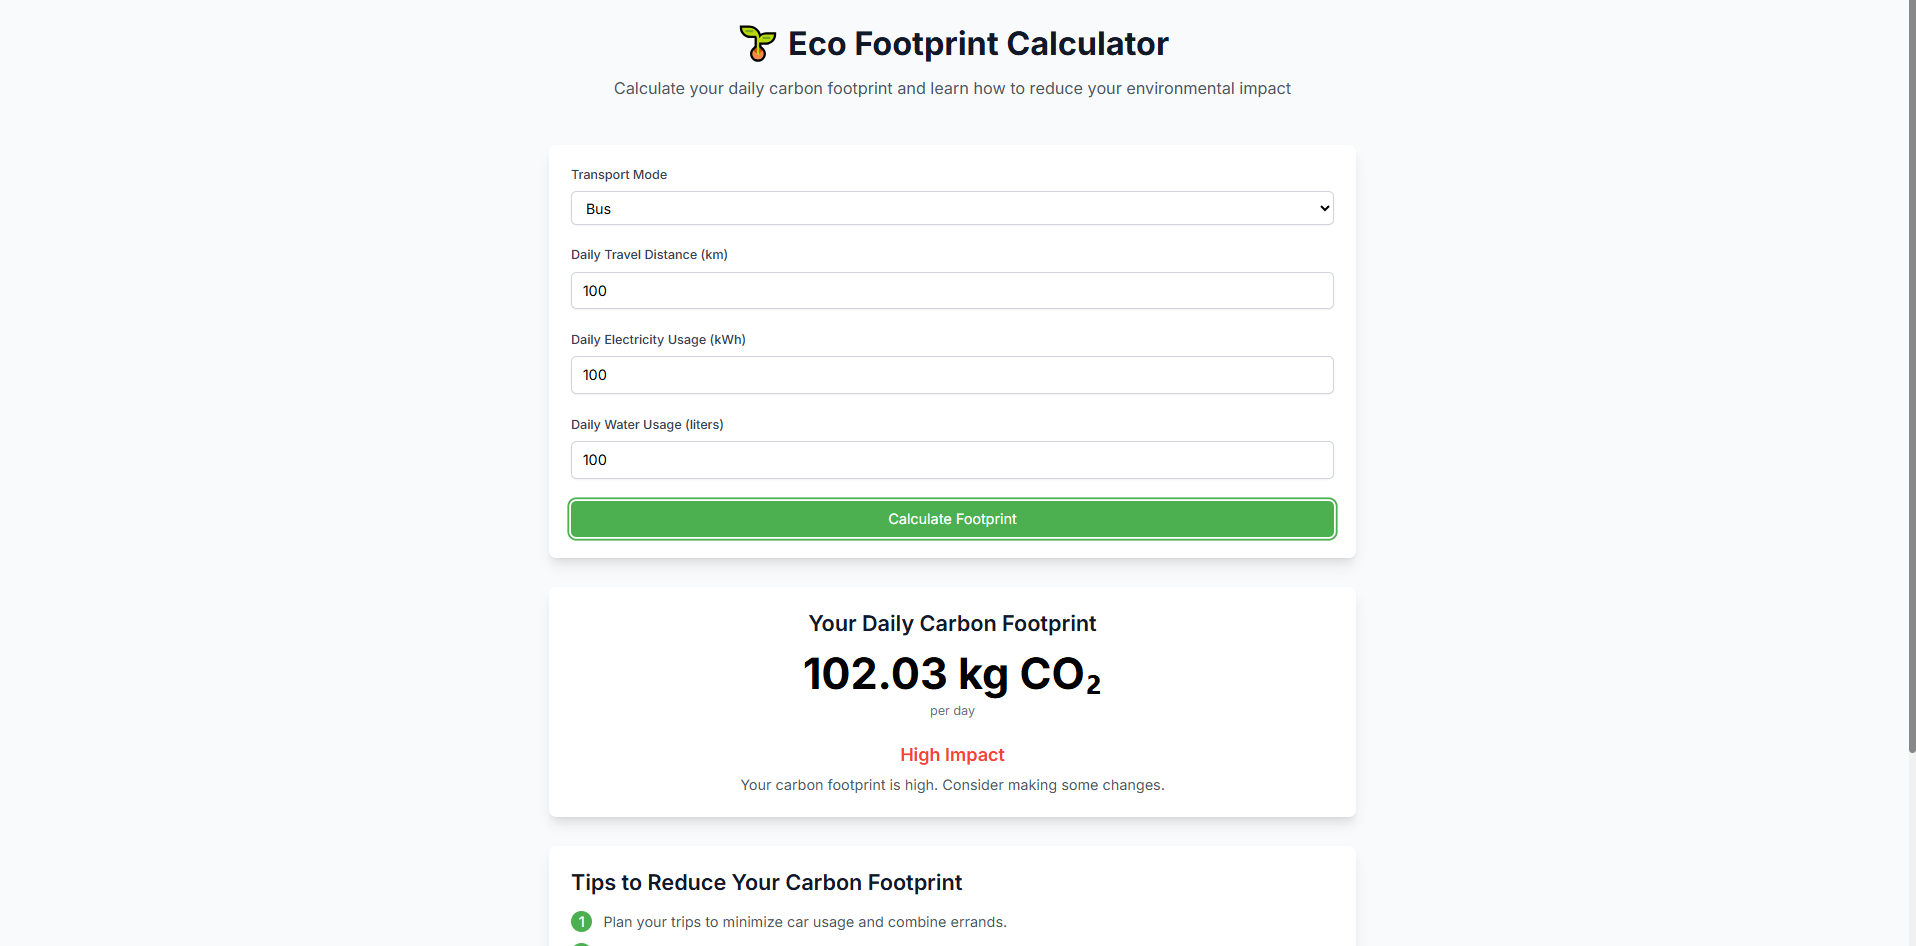
Task: Click the Eco Footprint Calculator title
Action: point(978,44)
